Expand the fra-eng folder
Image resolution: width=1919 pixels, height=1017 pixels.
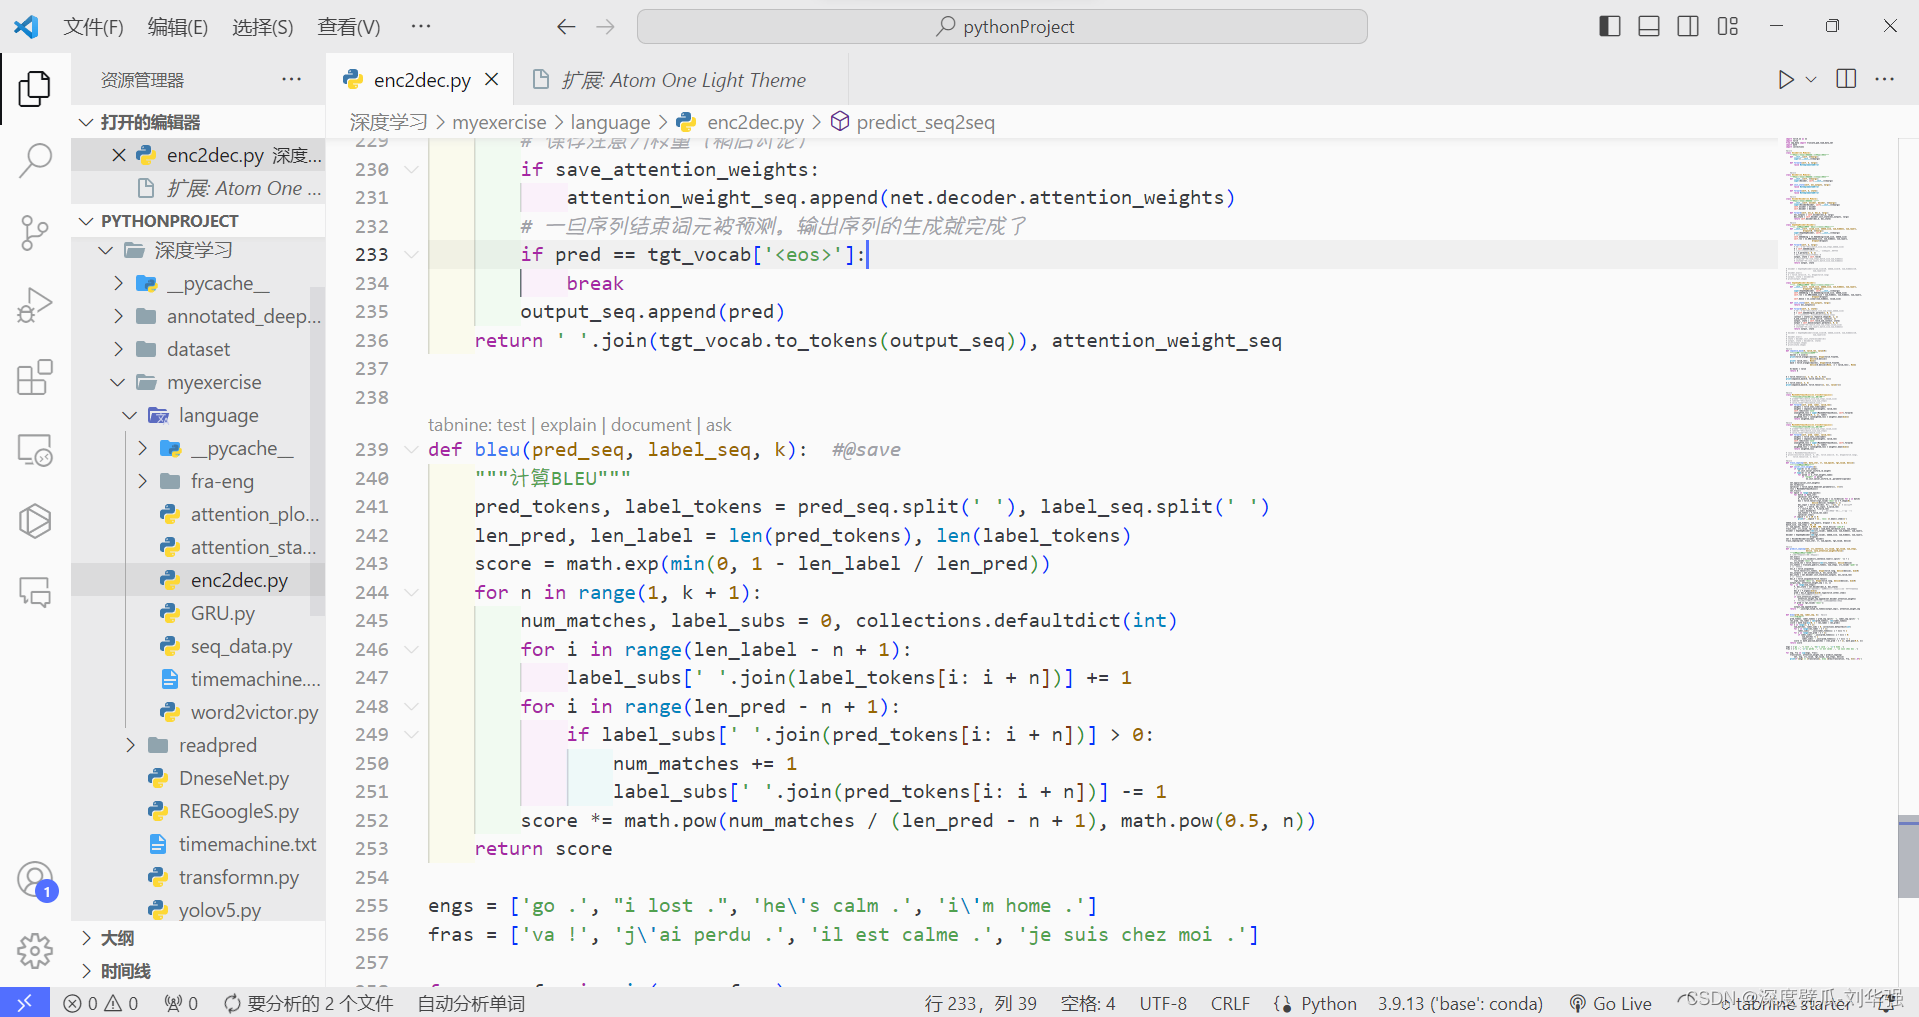pyautogui.click(x=143, y=481)
